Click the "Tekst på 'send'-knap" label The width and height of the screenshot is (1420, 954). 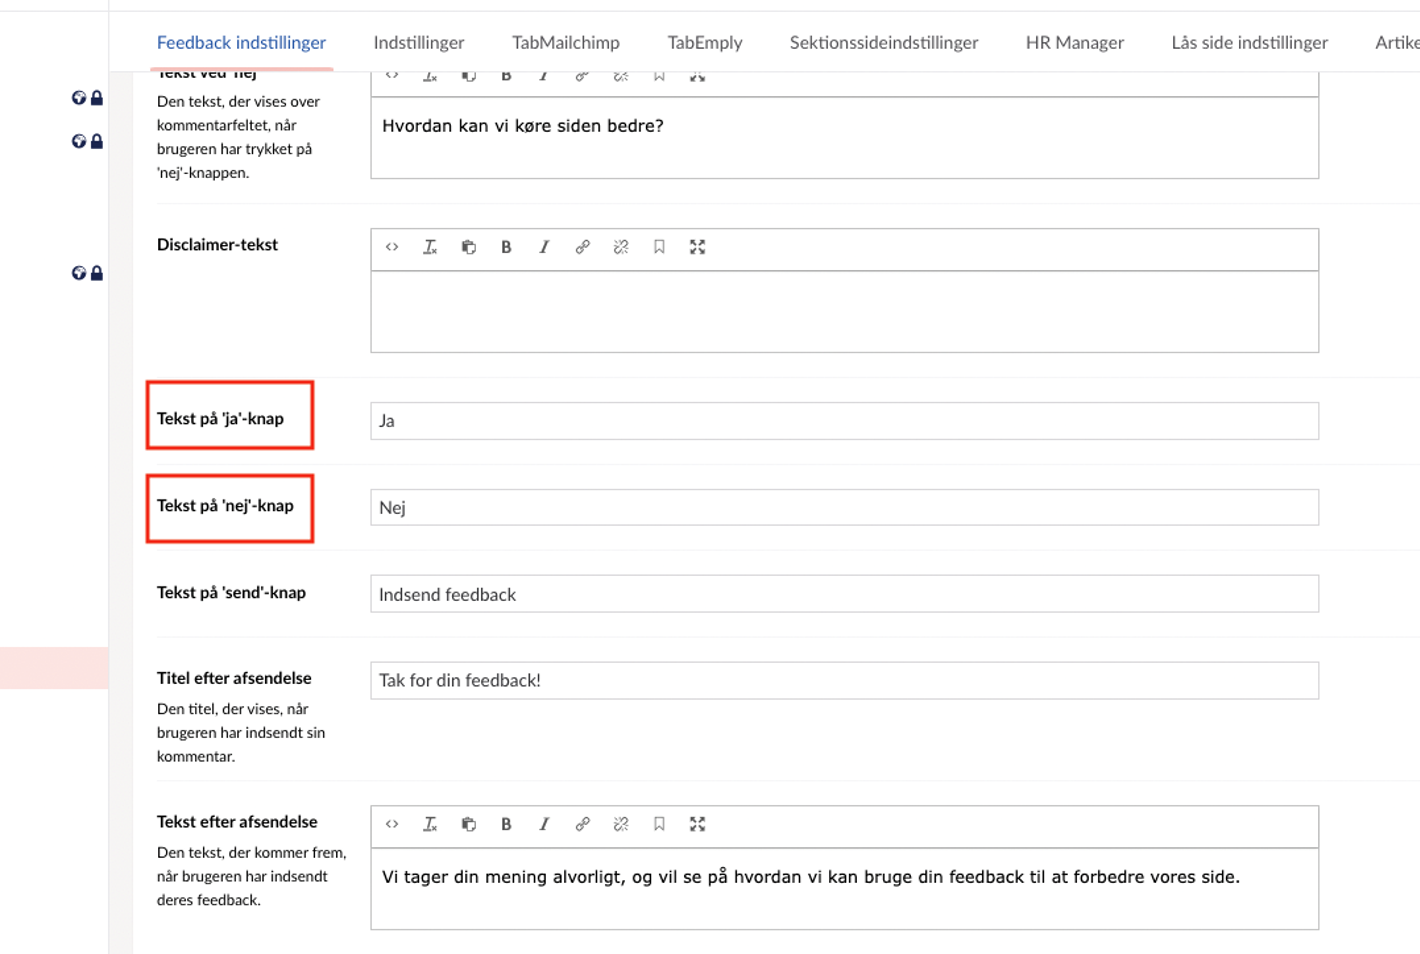(231, 593)
